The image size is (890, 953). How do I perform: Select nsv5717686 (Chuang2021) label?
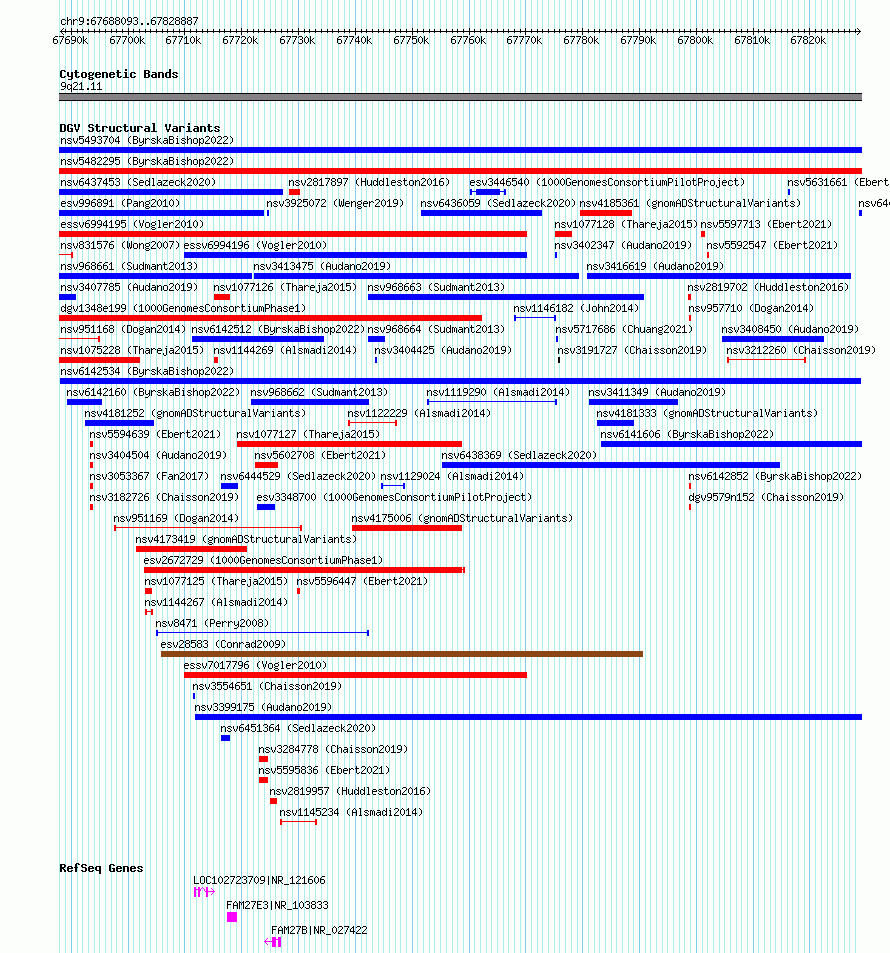(x=624, y=329)
